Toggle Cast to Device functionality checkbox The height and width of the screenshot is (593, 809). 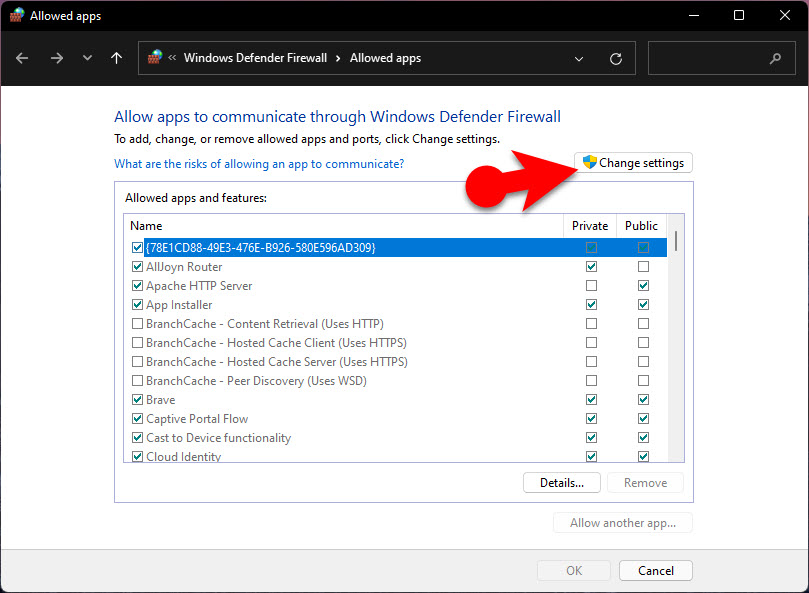point(137,438)
